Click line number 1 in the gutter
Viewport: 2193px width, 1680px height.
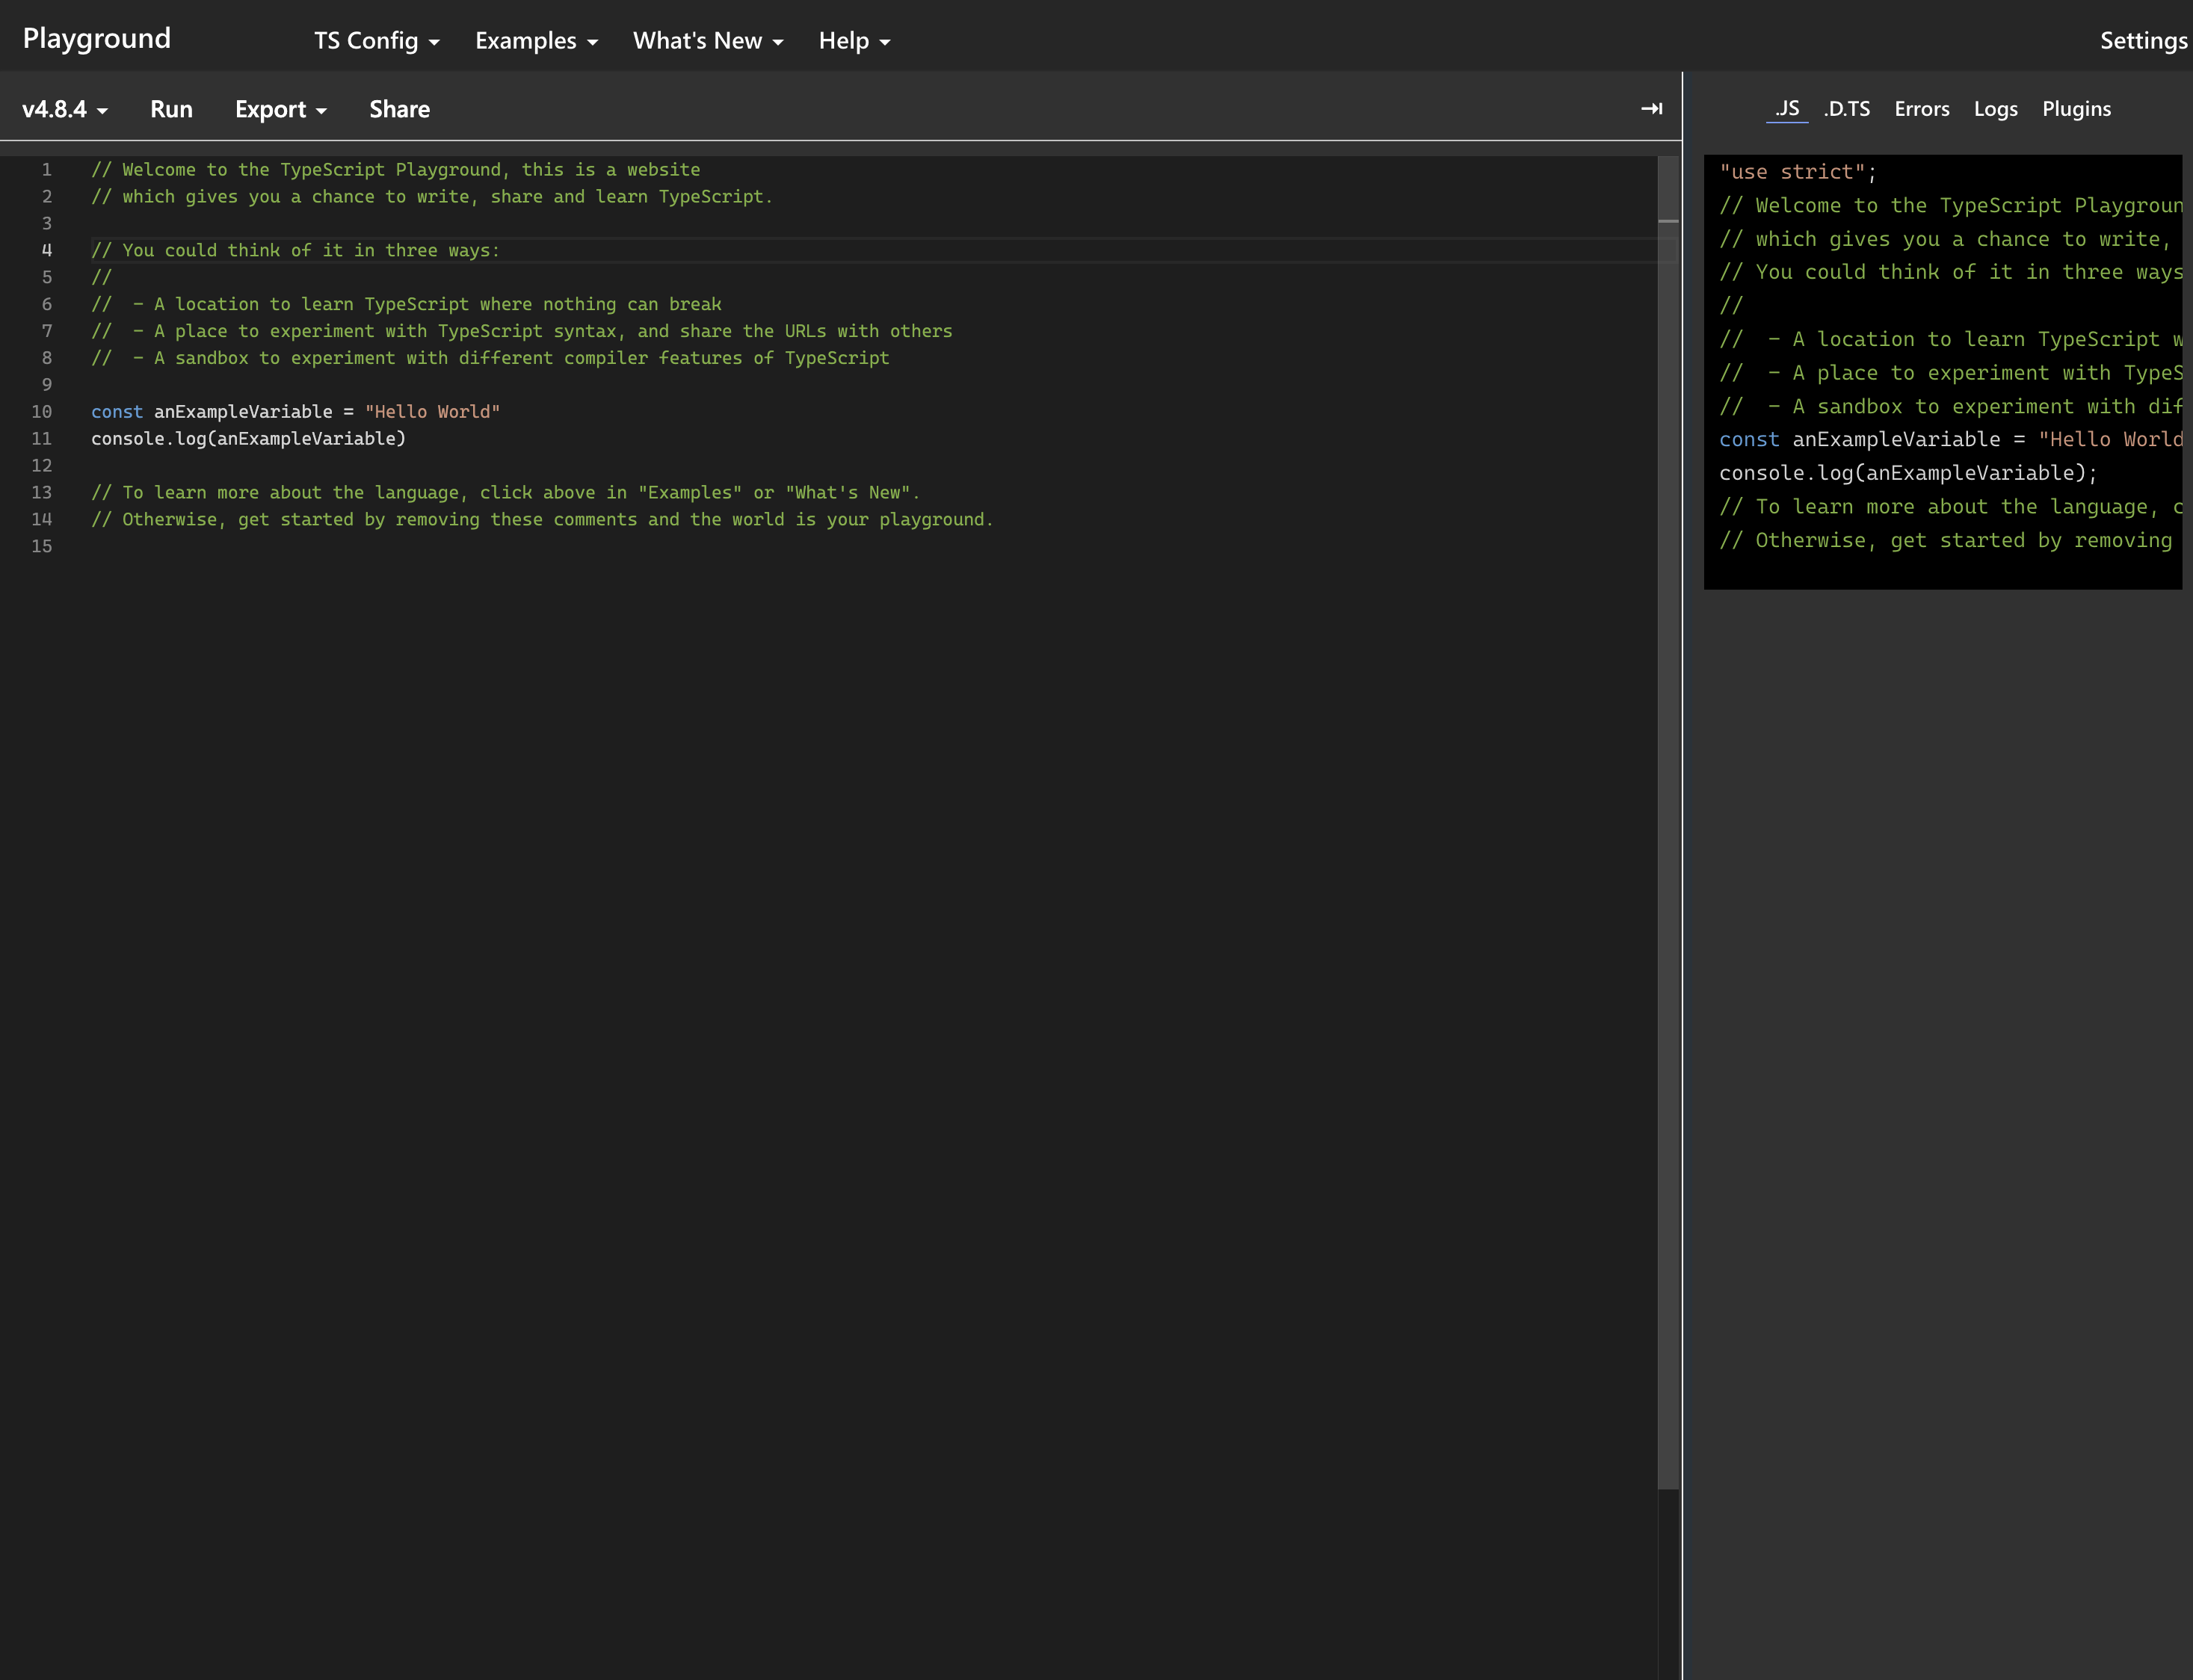[46, 170]
